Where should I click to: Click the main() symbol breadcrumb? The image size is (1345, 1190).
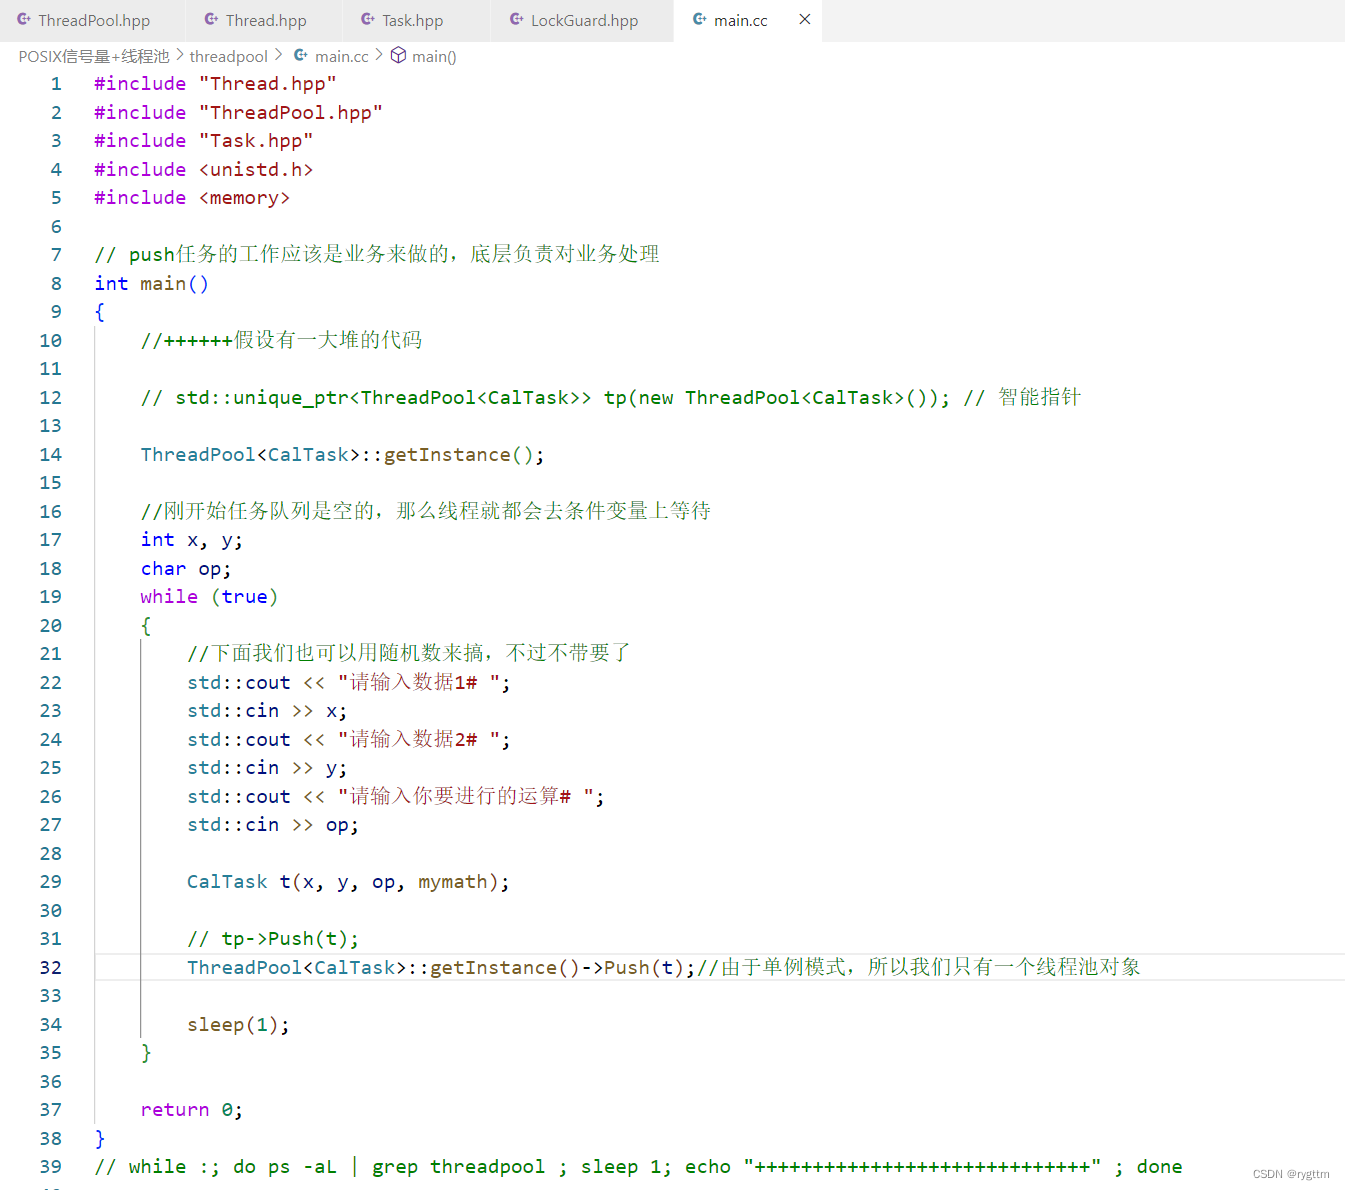434,56
